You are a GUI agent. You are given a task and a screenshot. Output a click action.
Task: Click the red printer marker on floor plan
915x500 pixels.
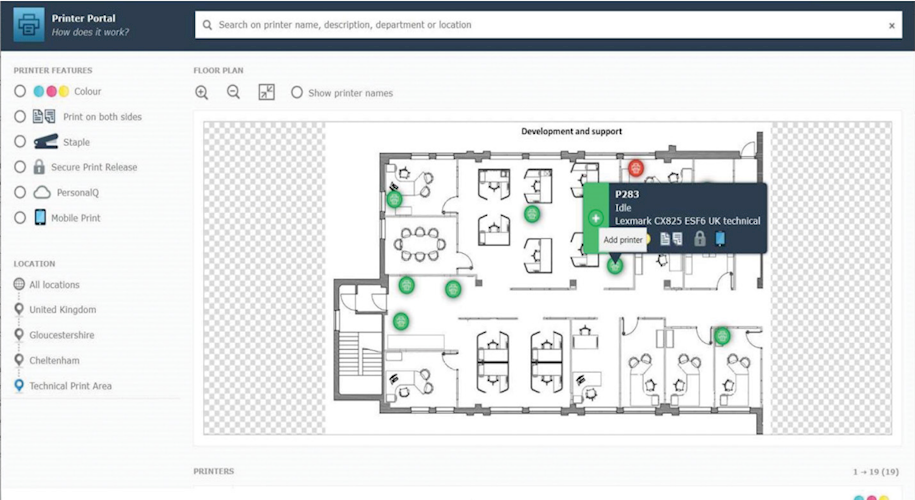(x=636, y=168)
